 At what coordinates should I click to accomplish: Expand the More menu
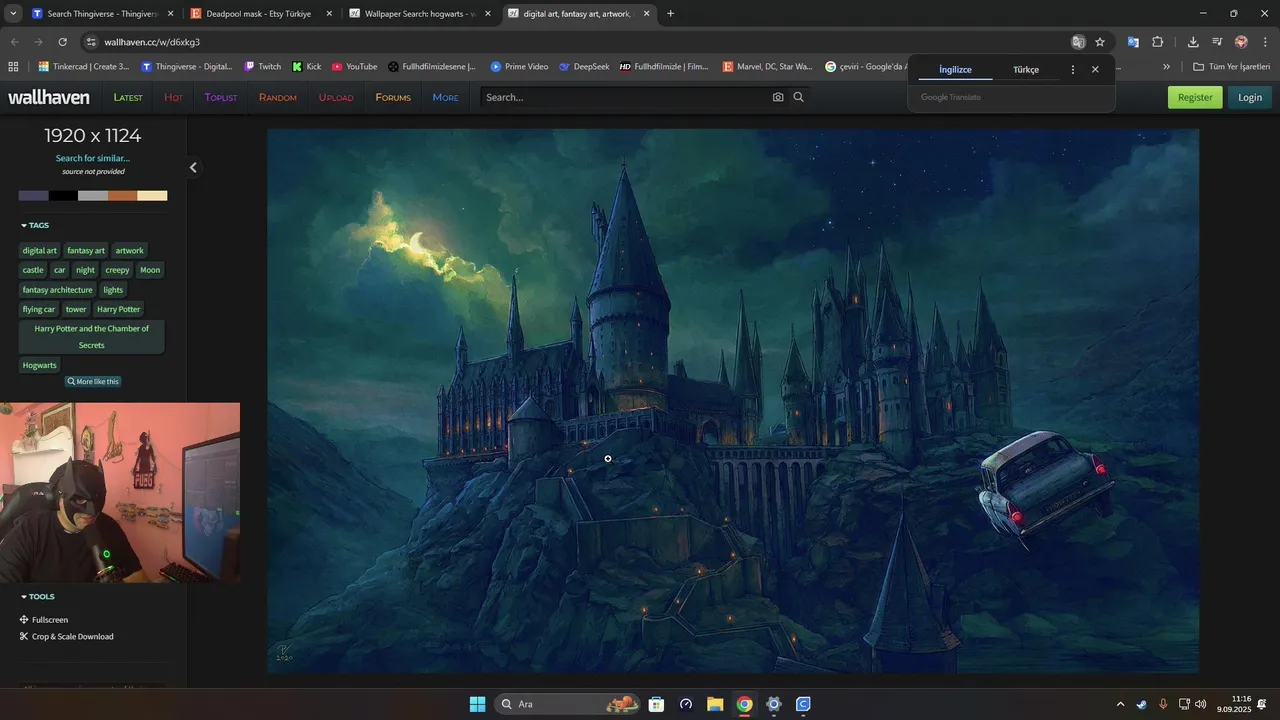tap(445, 97)
